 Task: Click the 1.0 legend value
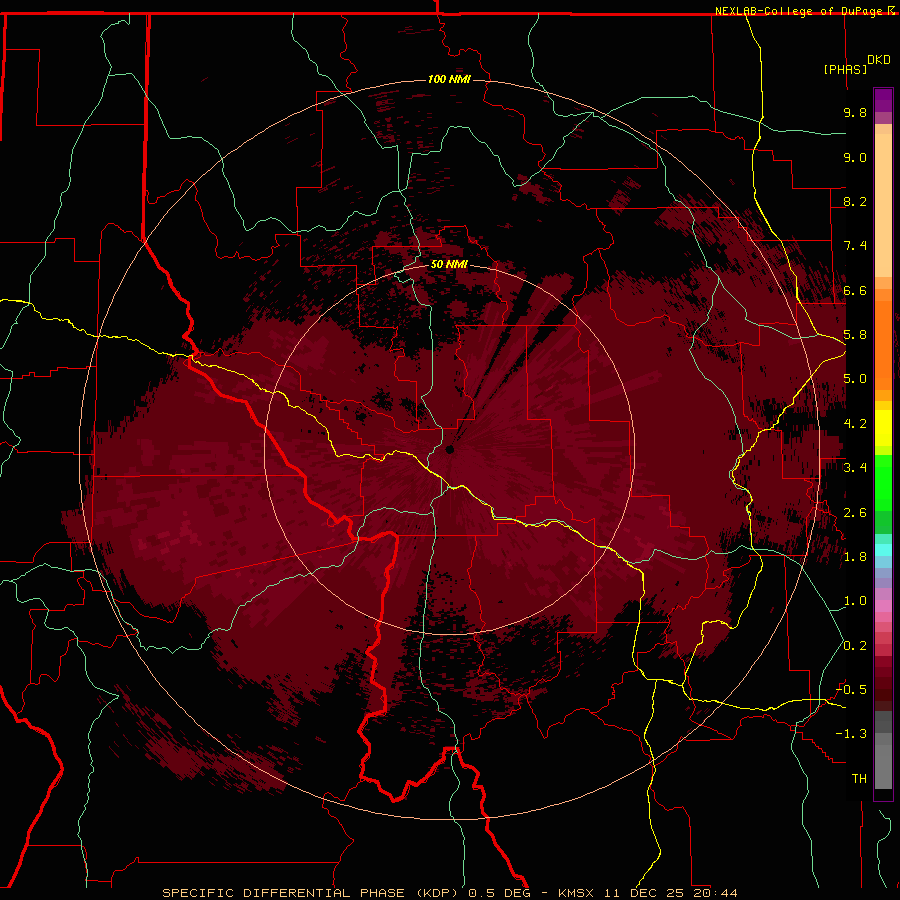click(x=855, y=601)
